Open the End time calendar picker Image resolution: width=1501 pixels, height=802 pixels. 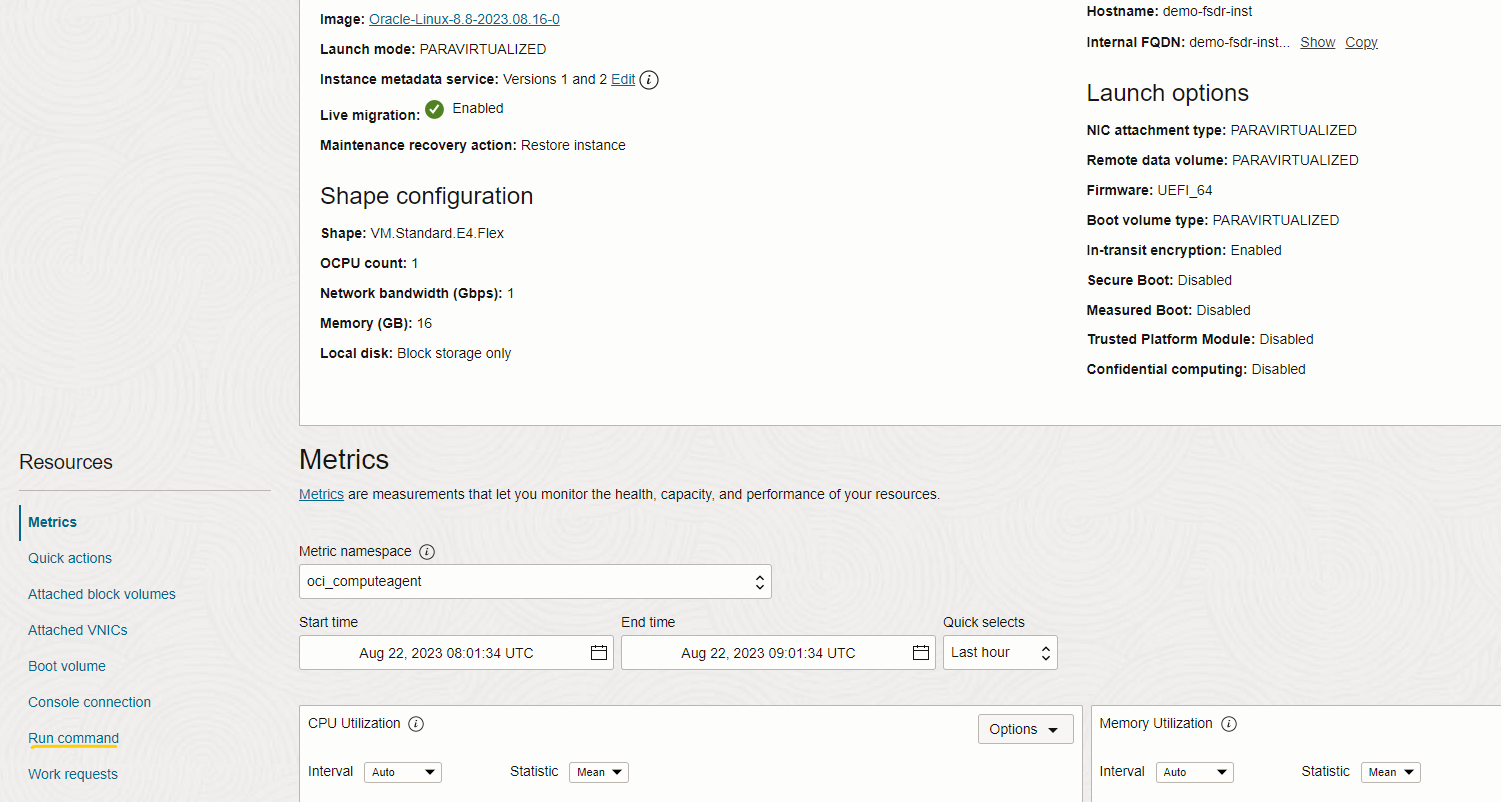[x=920, y=652]
